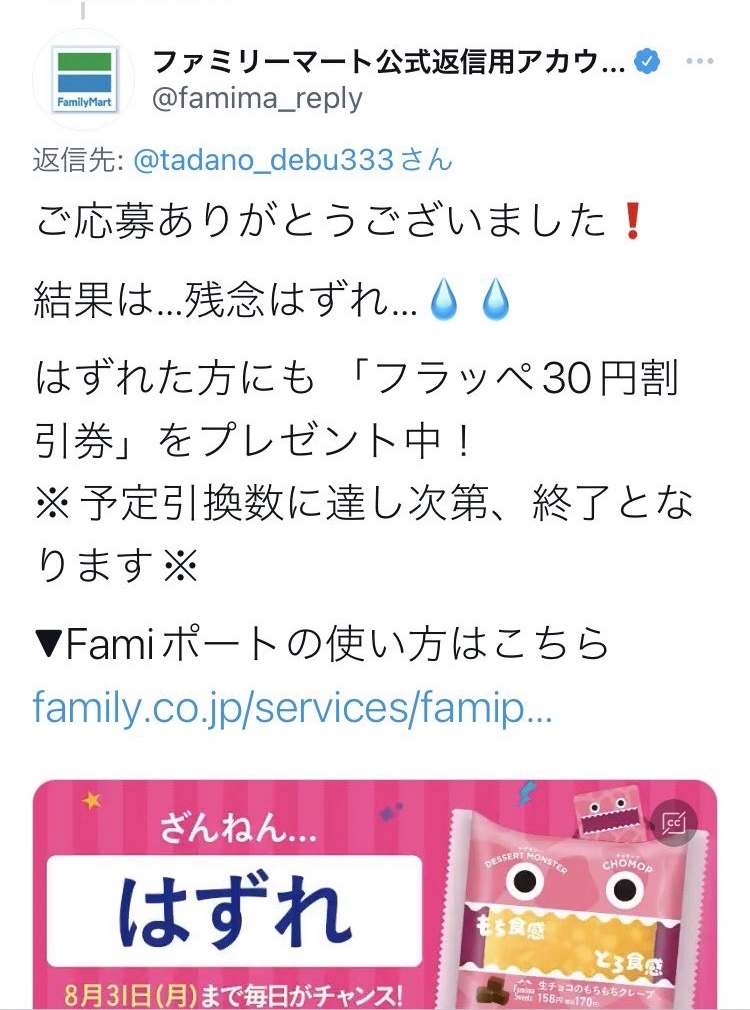Viewport: 750px width, 1010px height.
Task: Click the first water droplet emoji
Action: [444, 300]
